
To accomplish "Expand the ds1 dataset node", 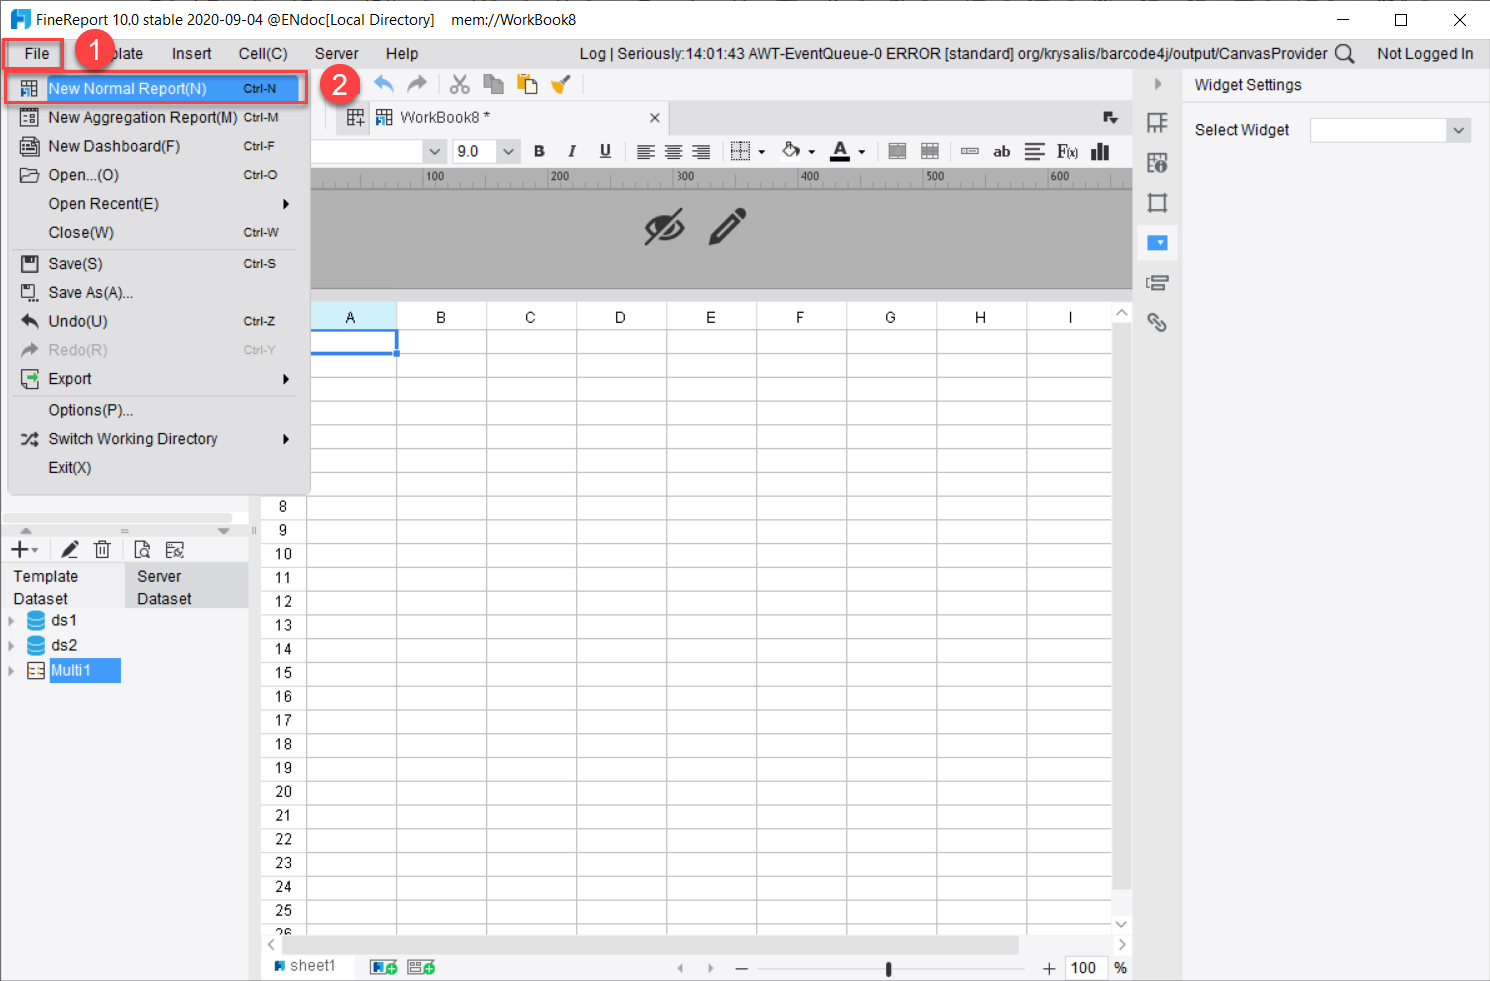I will pos(11,621).
